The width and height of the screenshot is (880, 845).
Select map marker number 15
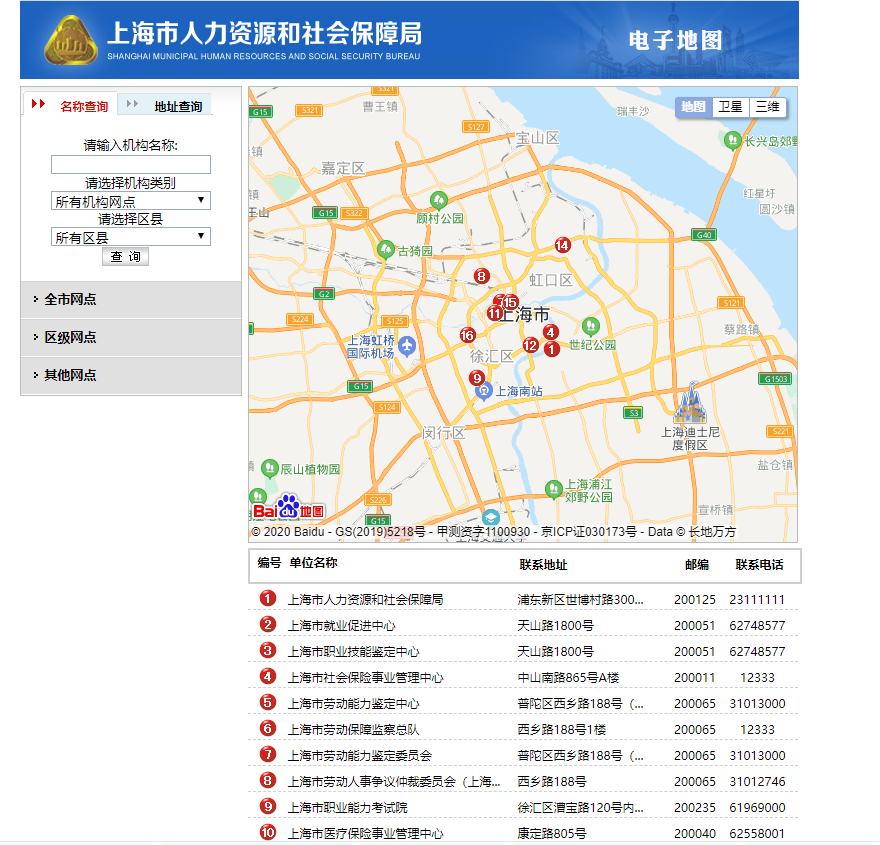[510, 302]
